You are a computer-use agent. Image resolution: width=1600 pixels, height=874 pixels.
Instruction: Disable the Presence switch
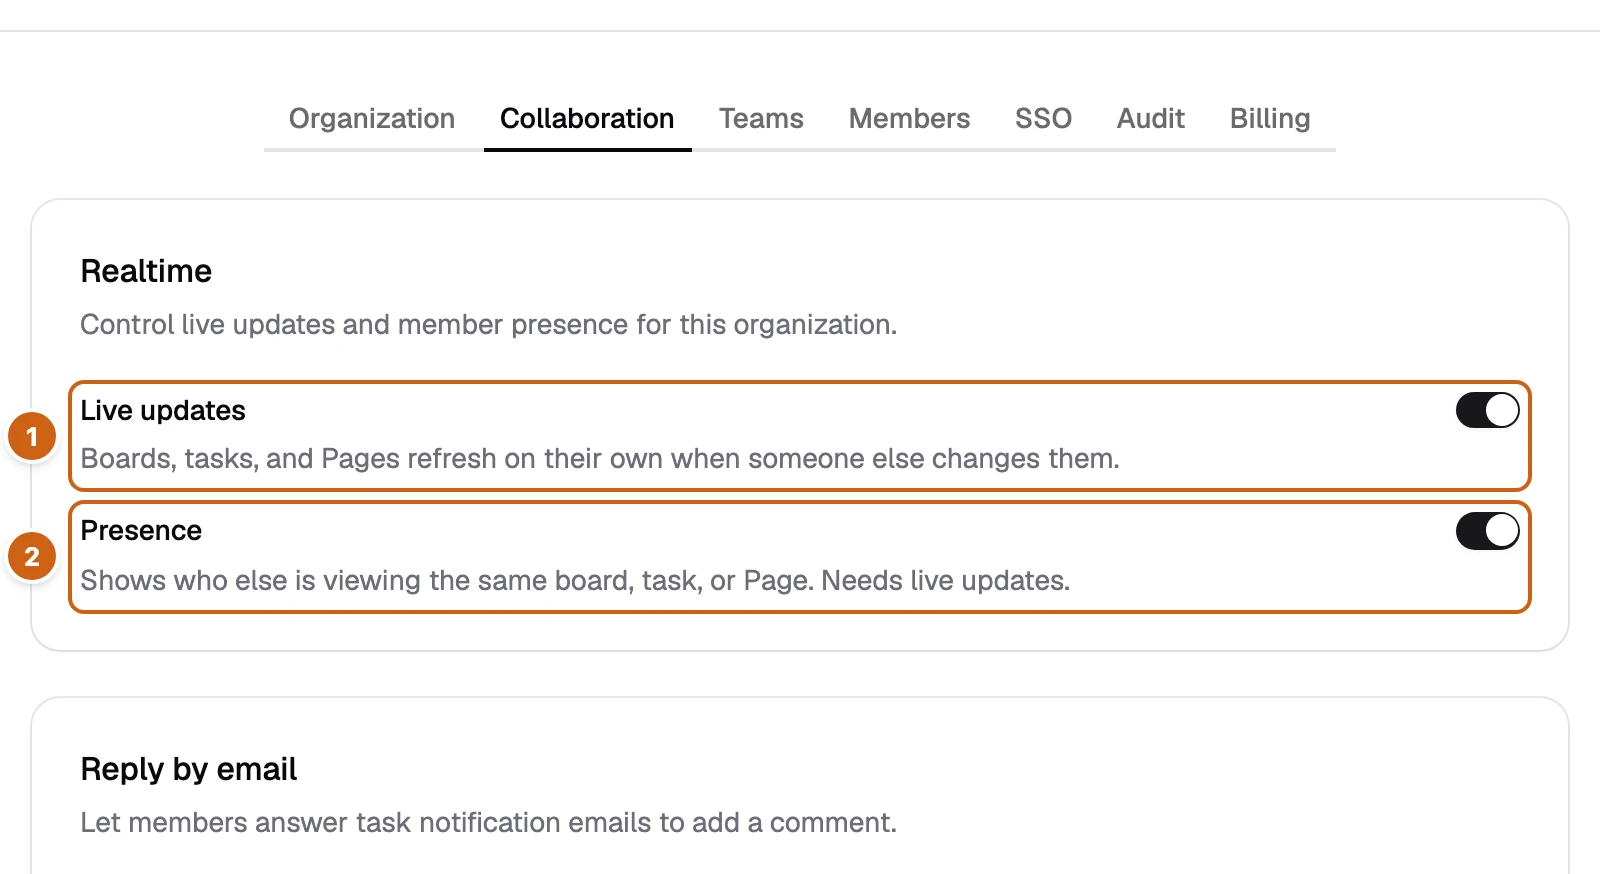1487,531
